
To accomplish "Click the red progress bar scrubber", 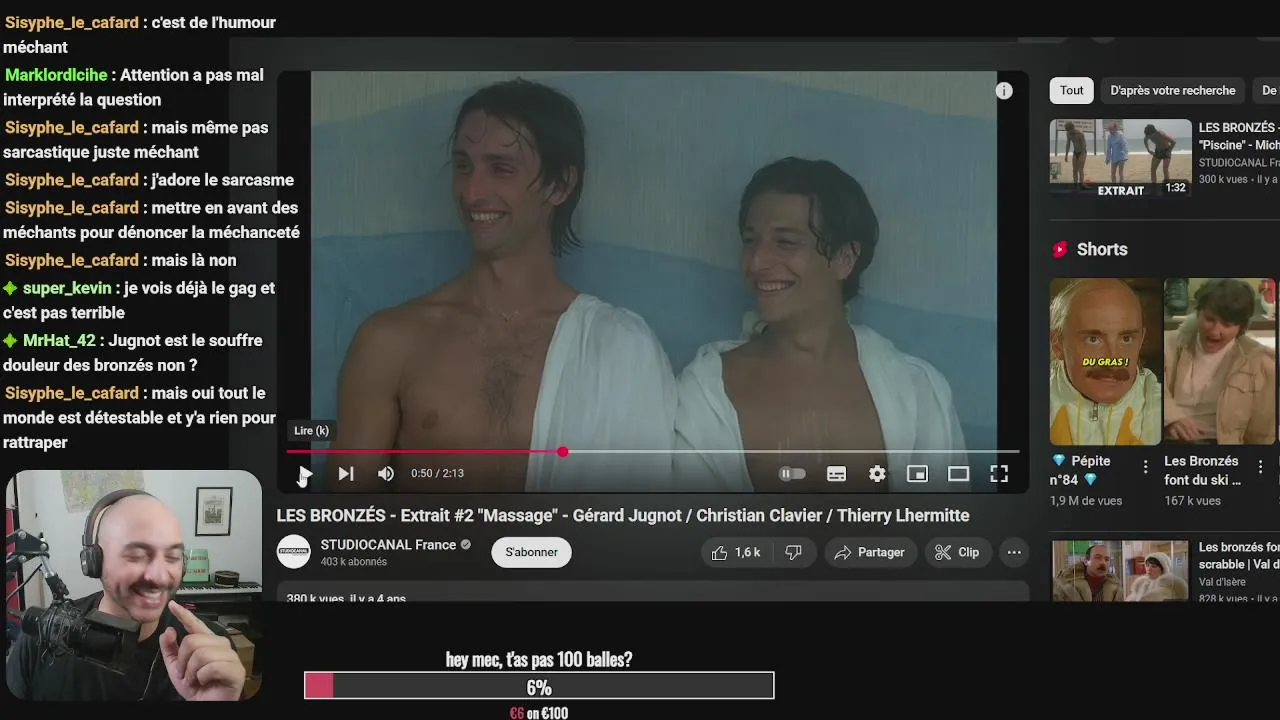I will (x=563, y=452).
